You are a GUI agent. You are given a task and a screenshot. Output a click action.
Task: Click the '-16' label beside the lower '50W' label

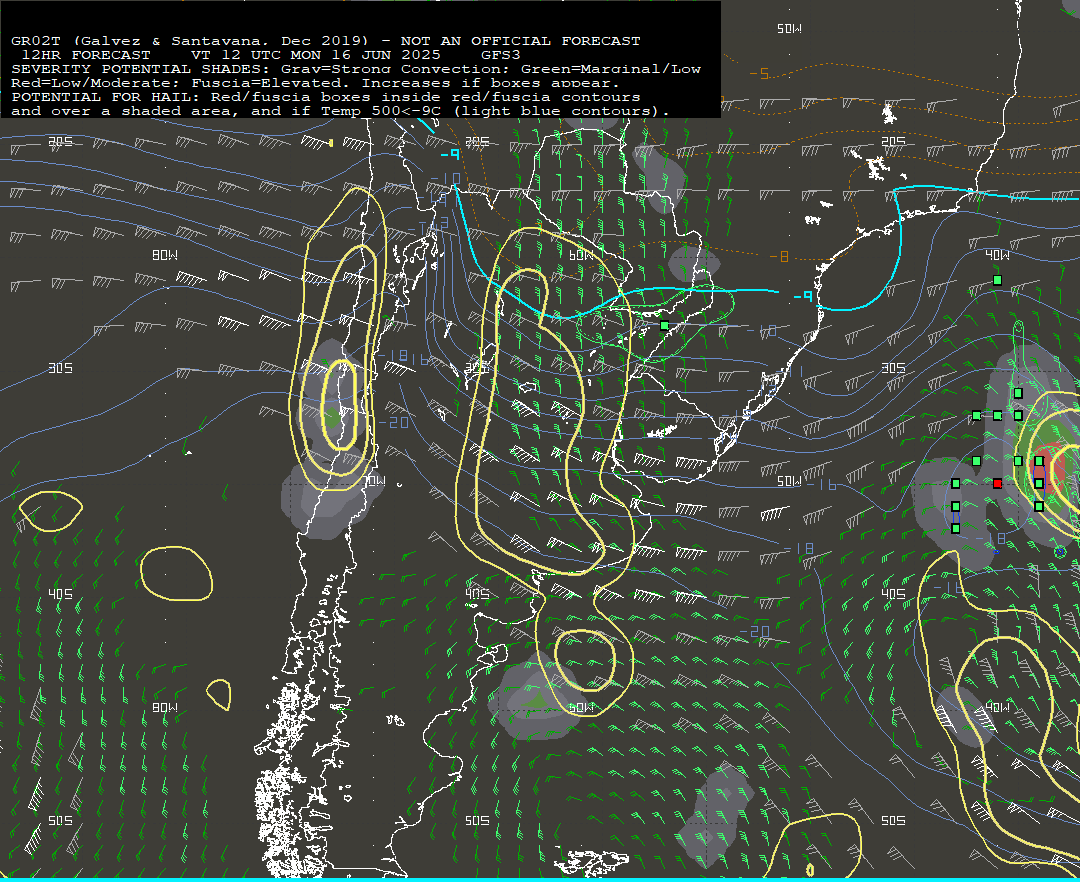[821, 485]
